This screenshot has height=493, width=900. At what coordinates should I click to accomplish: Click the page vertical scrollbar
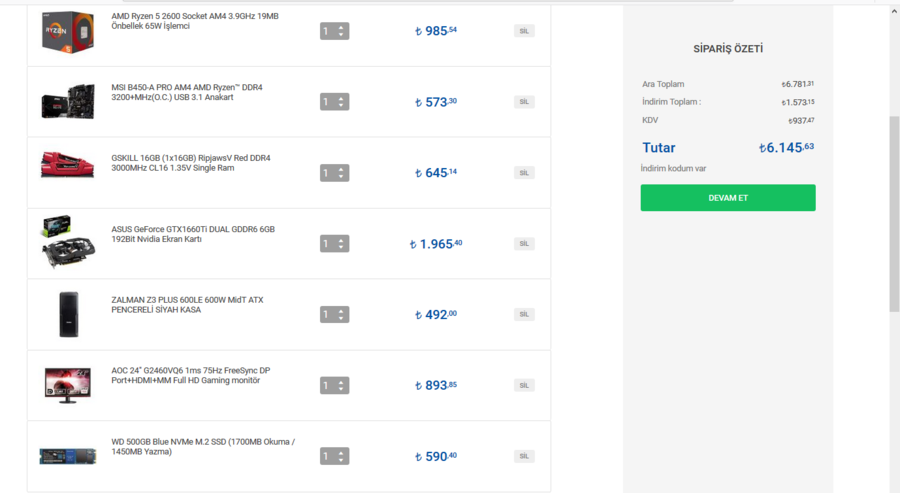pyautogui.click(x=894, y=210)
